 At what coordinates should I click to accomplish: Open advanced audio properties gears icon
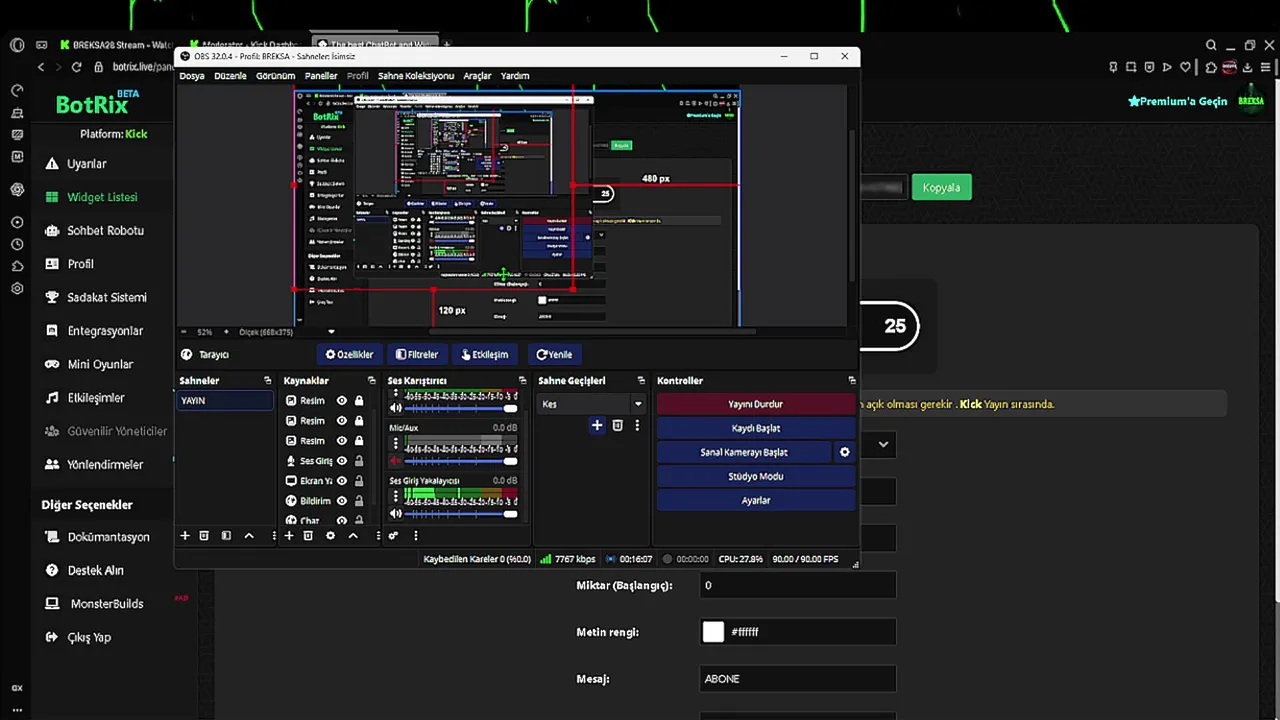[393, 536]
